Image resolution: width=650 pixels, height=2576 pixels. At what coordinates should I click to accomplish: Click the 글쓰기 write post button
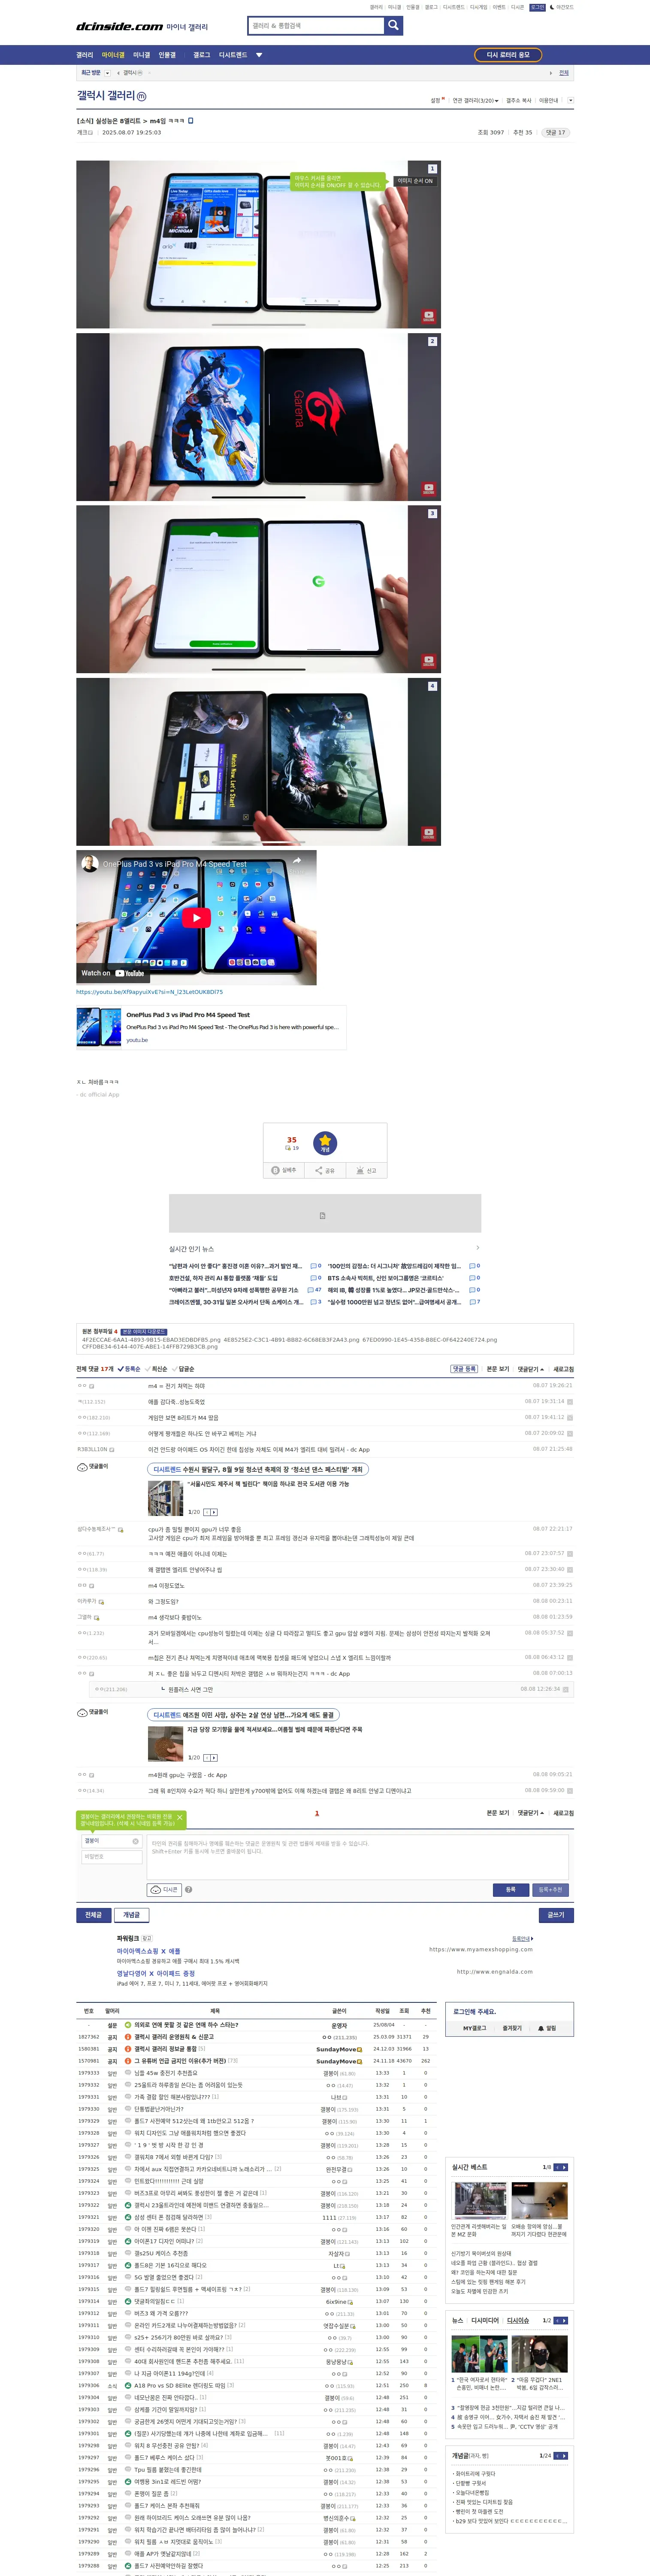[556, 1914]
